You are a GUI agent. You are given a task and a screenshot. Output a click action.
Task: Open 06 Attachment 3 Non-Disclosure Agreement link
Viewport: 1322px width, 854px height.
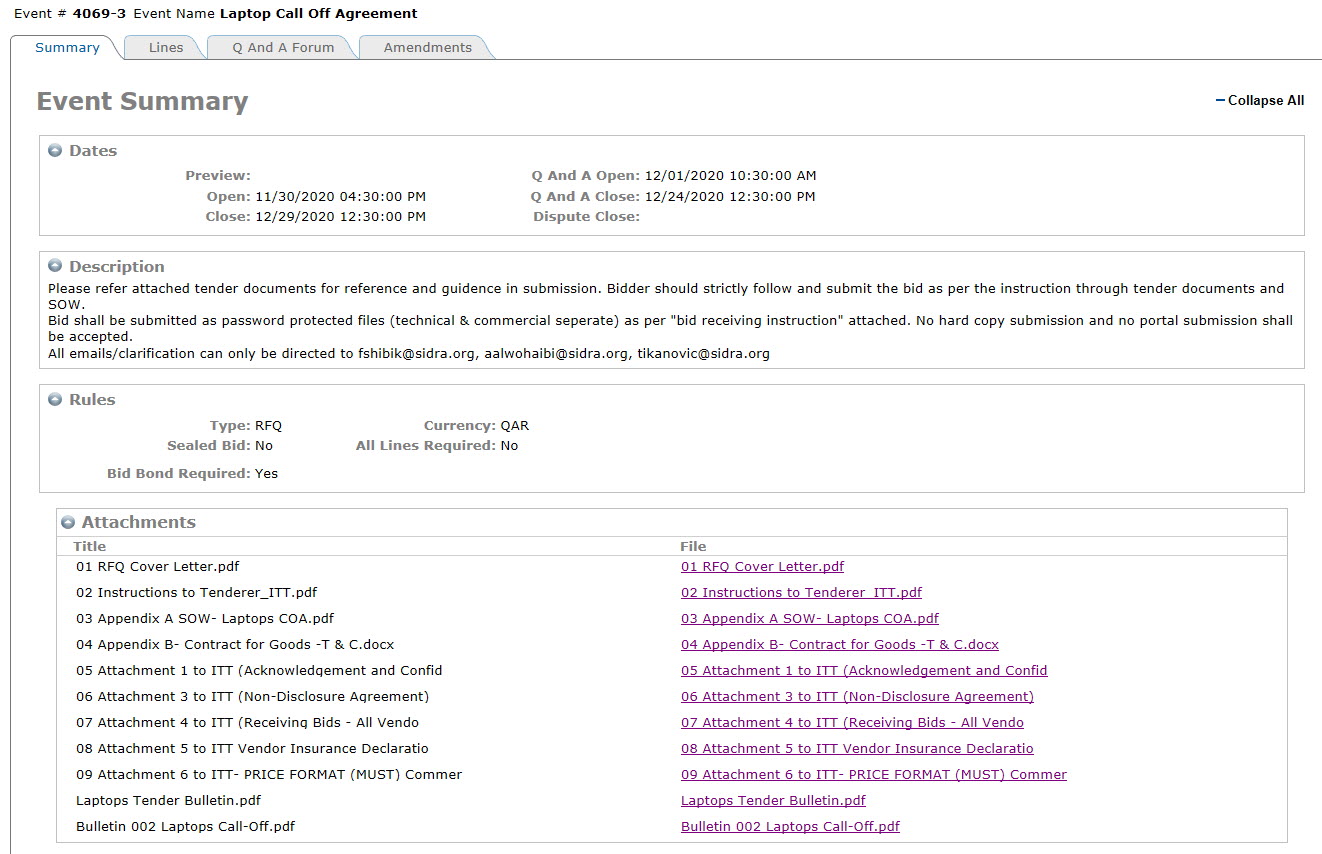tap(857, 696)
